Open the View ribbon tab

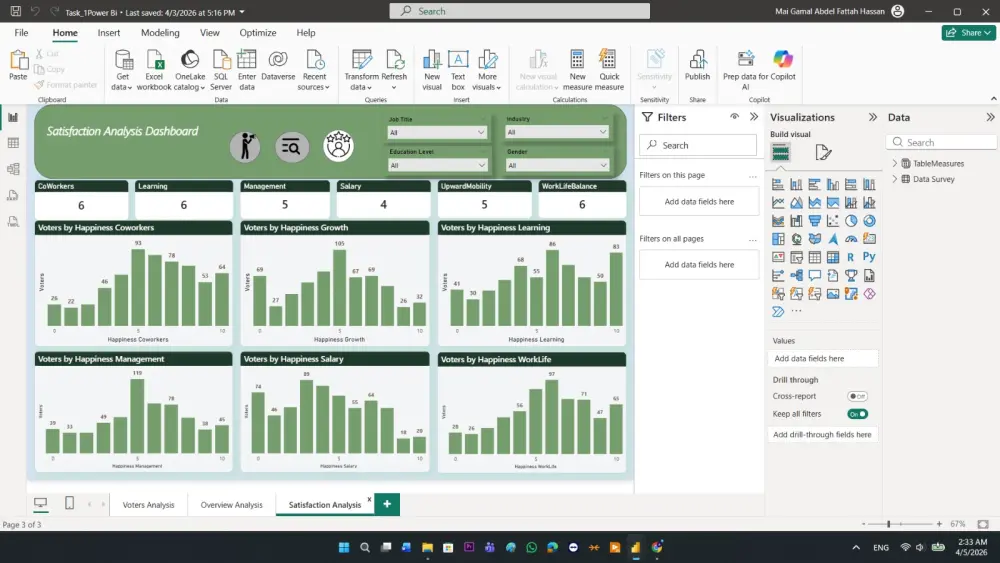click(209, 33)
